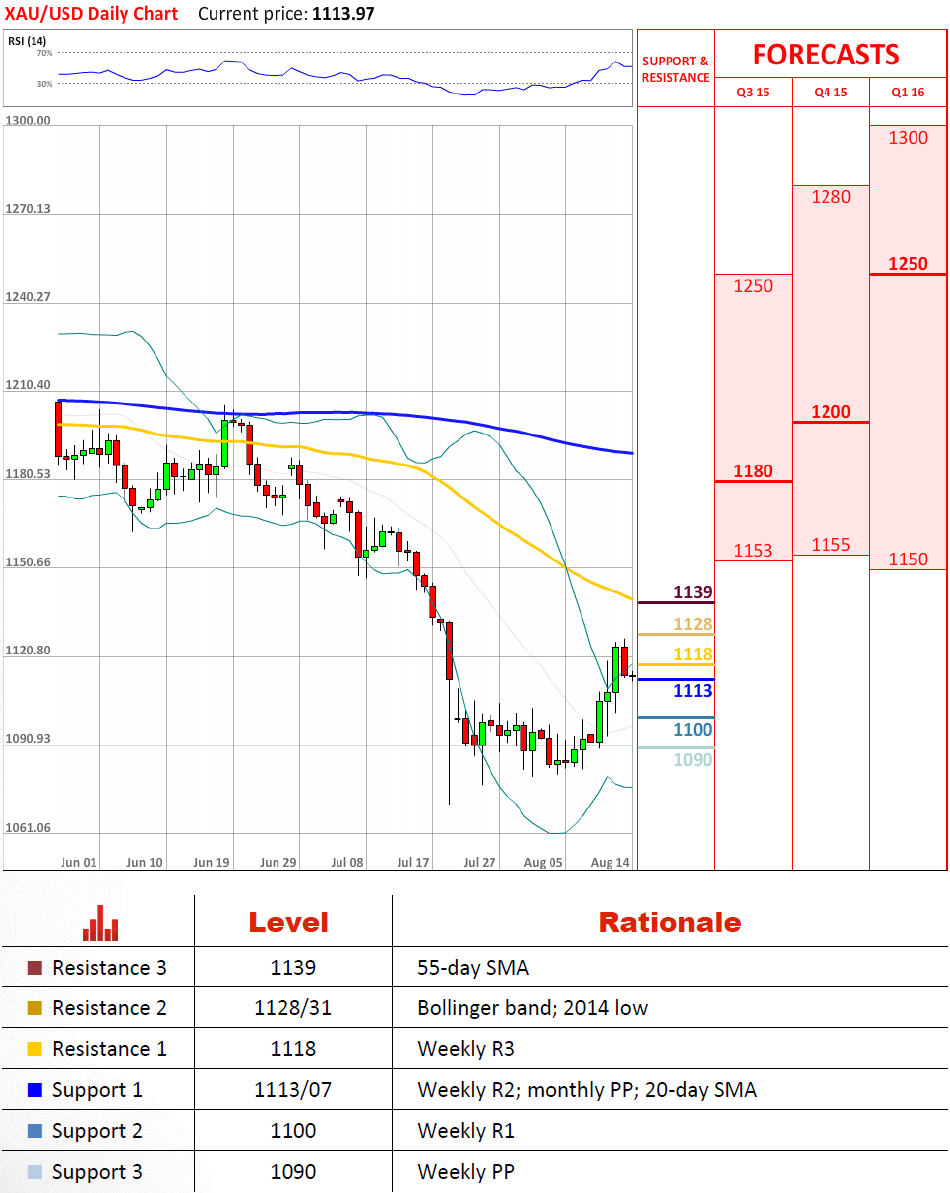Click the Support 3 light blue color swatch
Screen dimensions: 950x1193
tap(34, 1172)
